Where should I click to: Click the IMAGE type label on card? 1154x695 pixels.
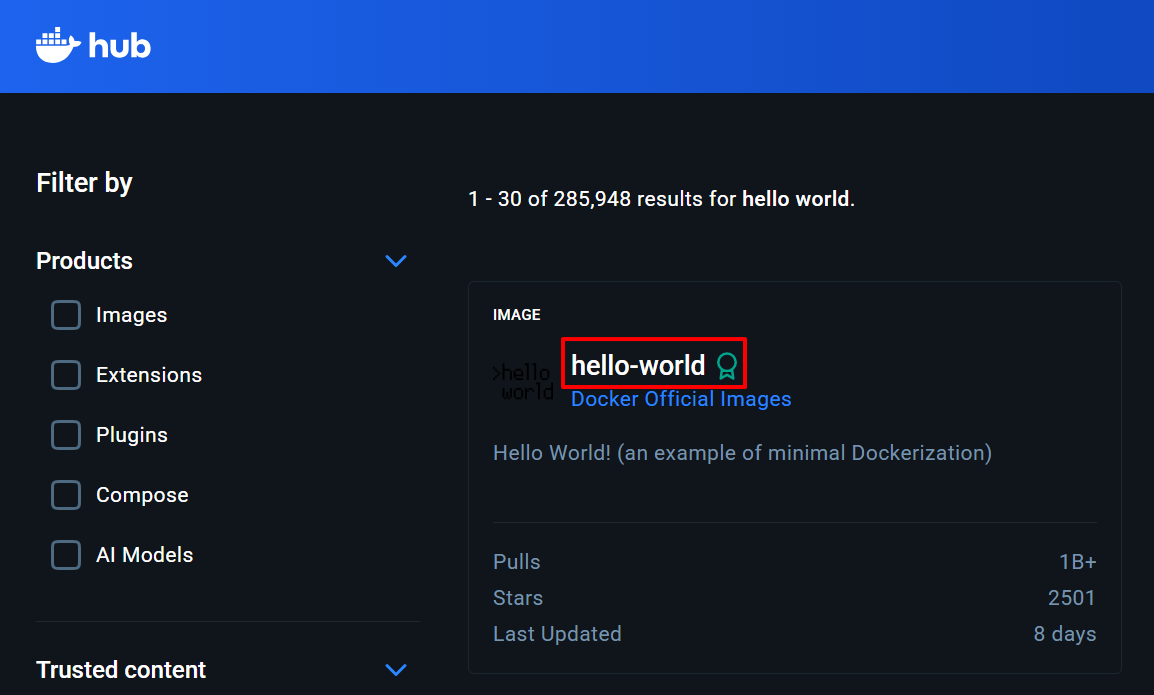[x=517, y=315]
